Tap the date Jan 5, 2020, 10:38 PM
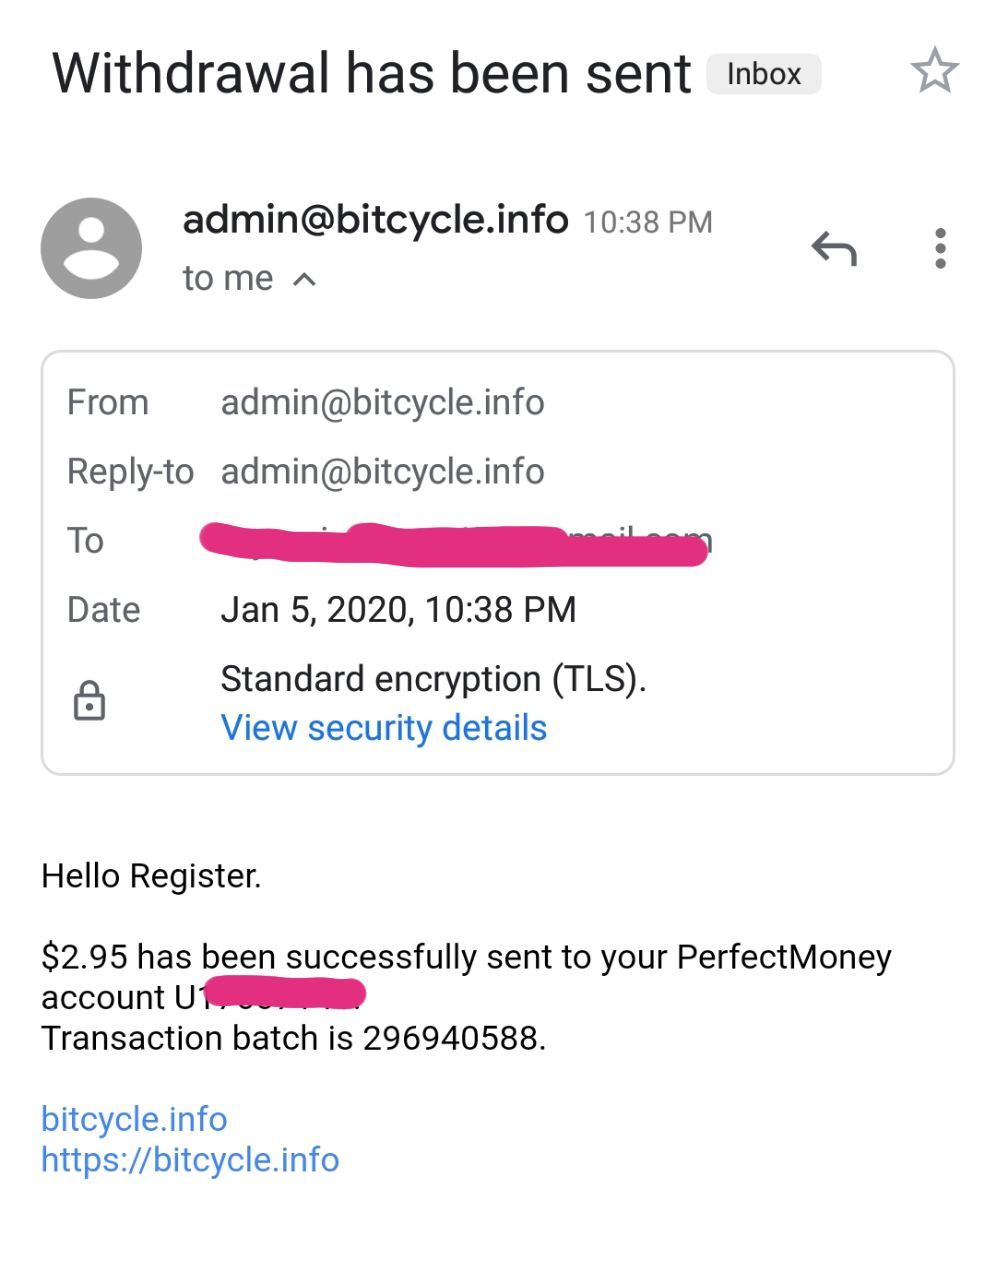 click(x=398, y=609)
